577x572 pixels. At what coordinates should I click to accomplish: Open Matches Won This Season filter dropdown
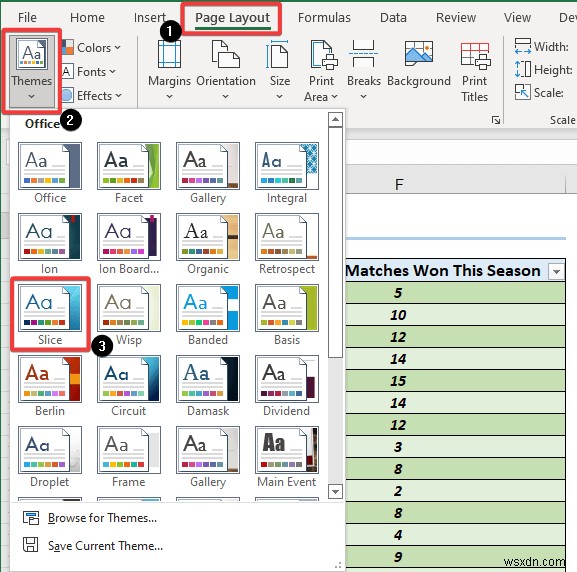tap(556, 272)
